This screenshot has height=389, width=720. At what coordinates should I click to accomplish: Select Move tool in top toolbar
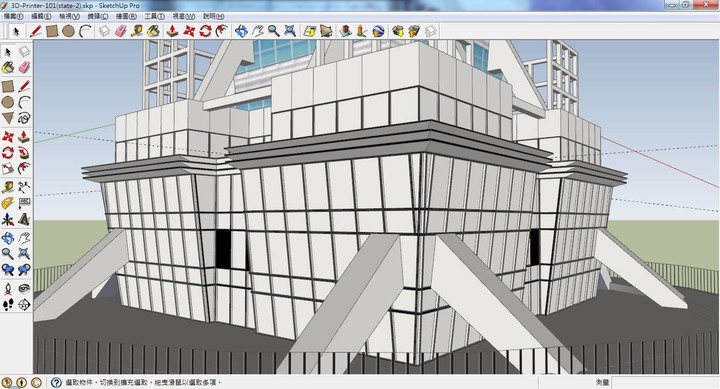coord(189,31)
